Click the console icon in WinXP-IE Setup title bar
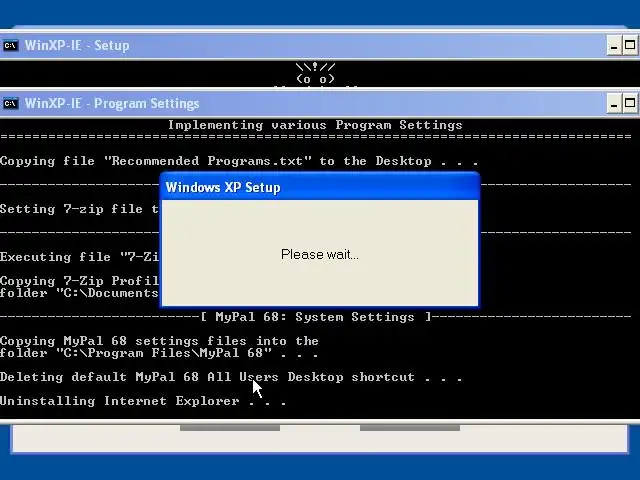This screenshot has height=480, width=640. [x=11, y=45]
